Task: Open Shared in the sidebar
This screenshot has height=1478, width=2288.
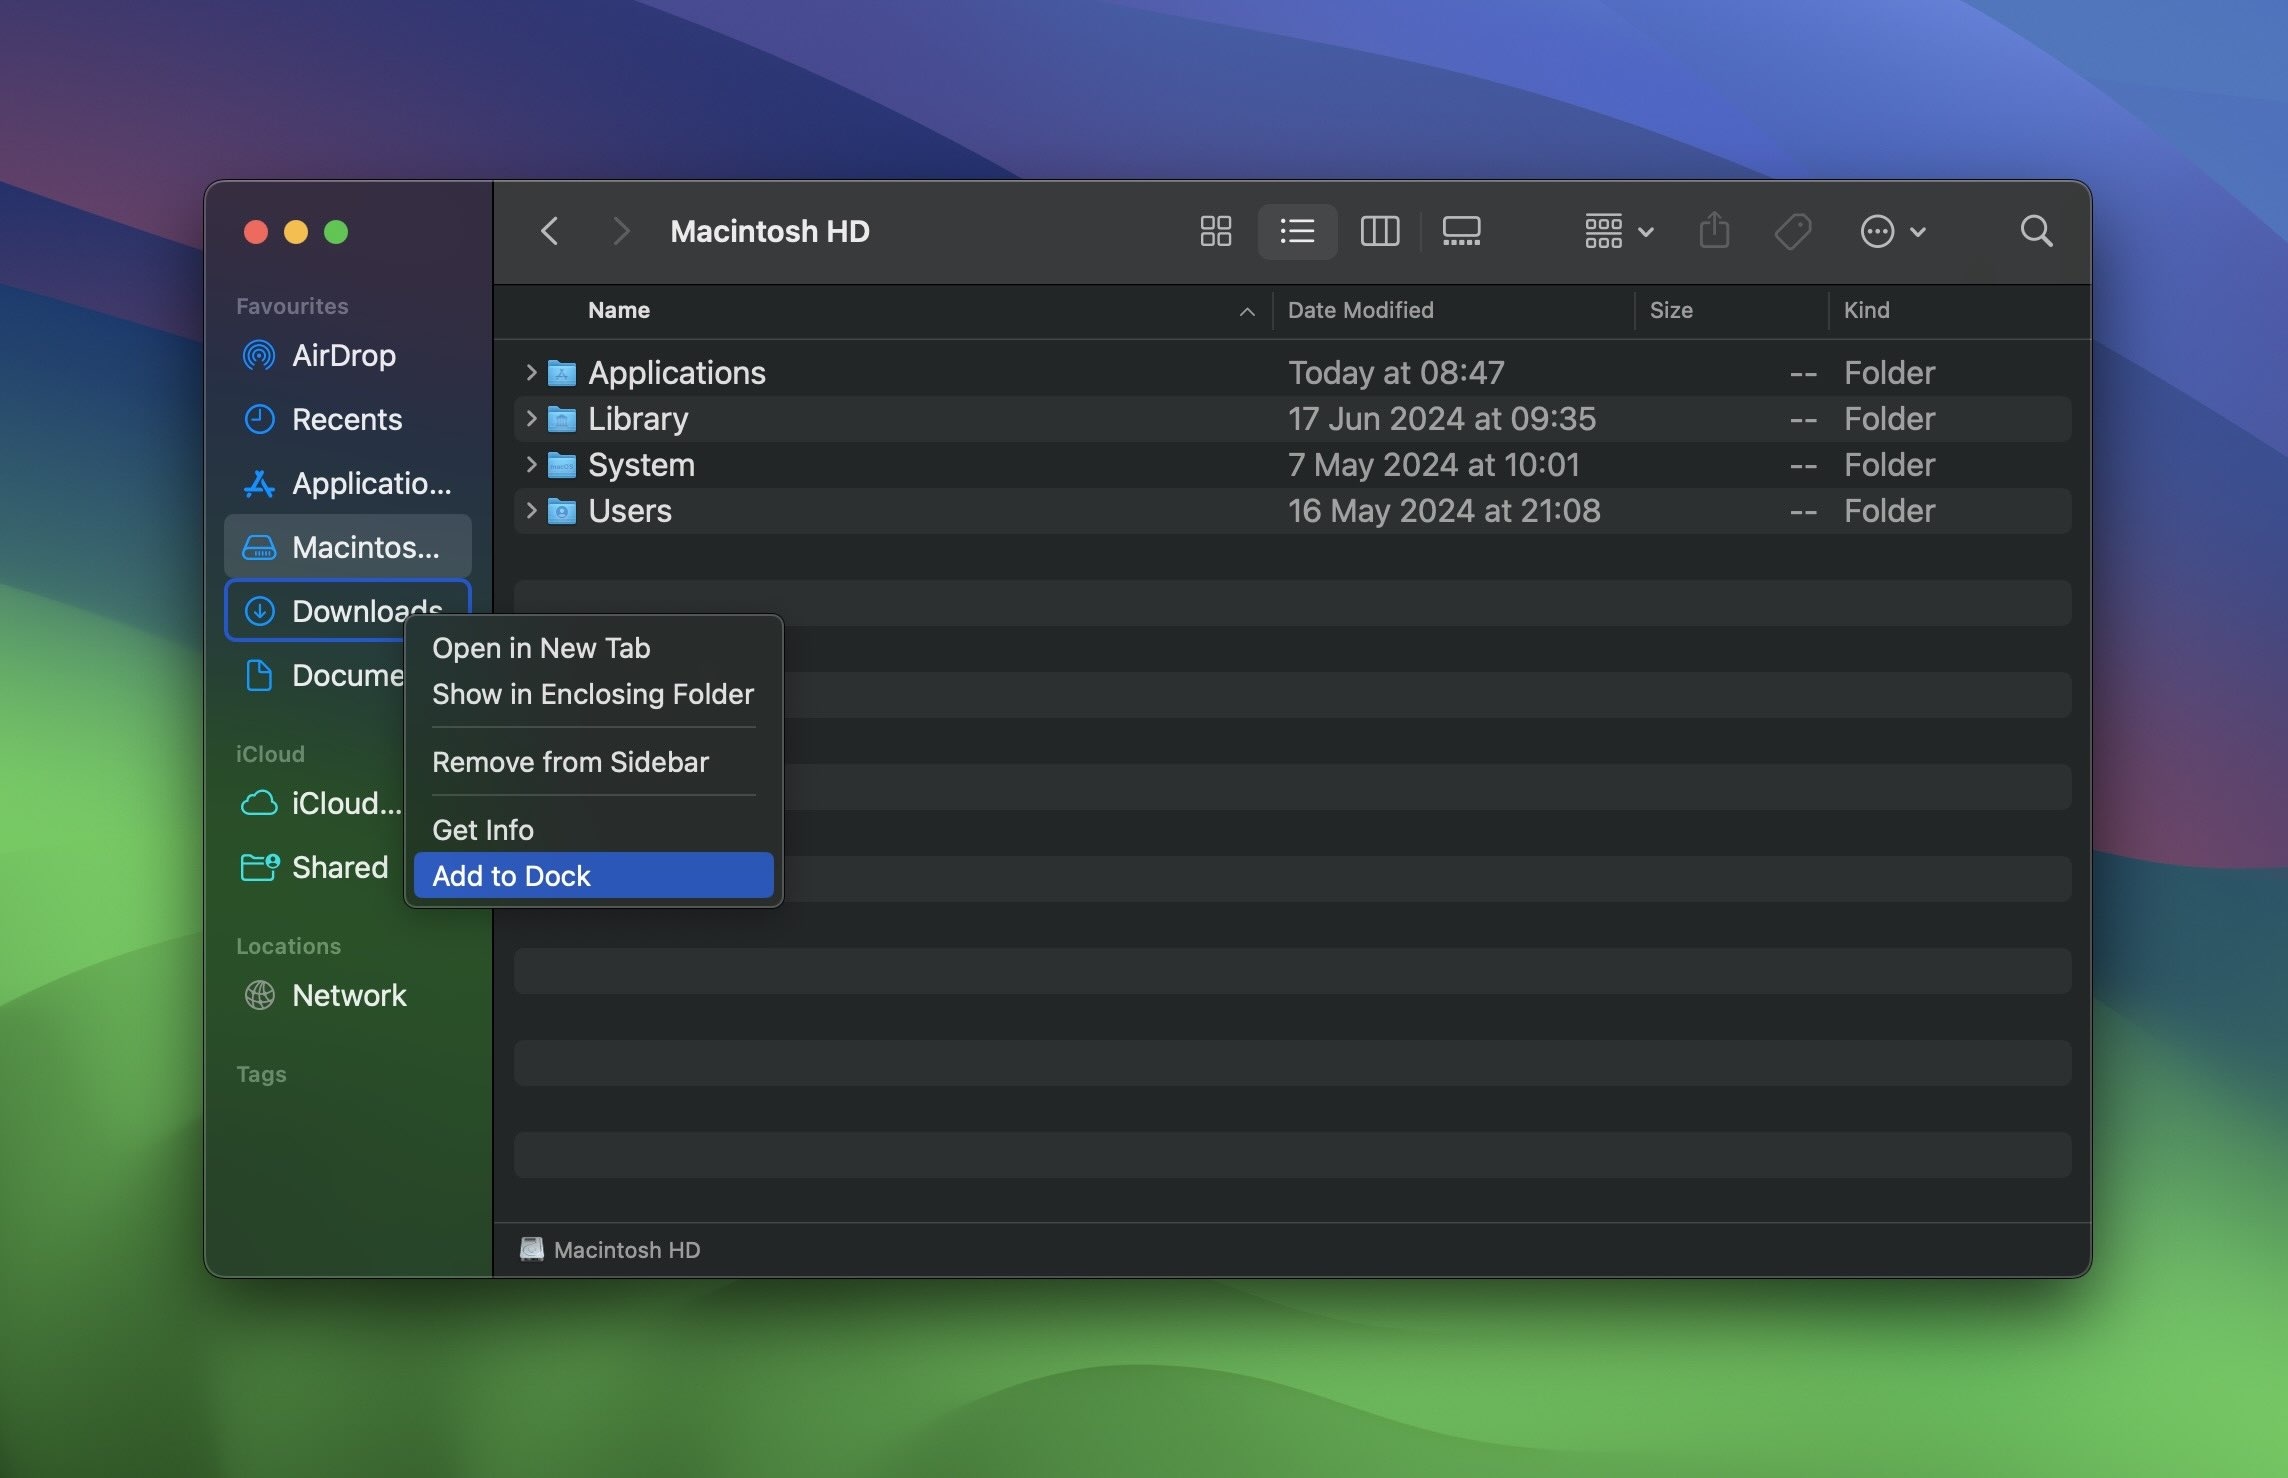Action: 316,867
